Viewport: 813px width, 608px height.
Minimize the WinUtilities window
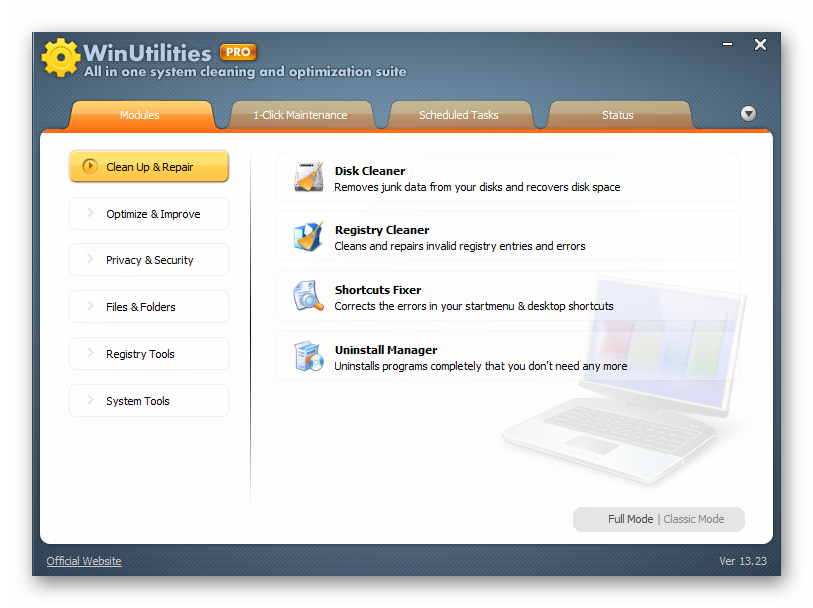(x=727, y=45)
